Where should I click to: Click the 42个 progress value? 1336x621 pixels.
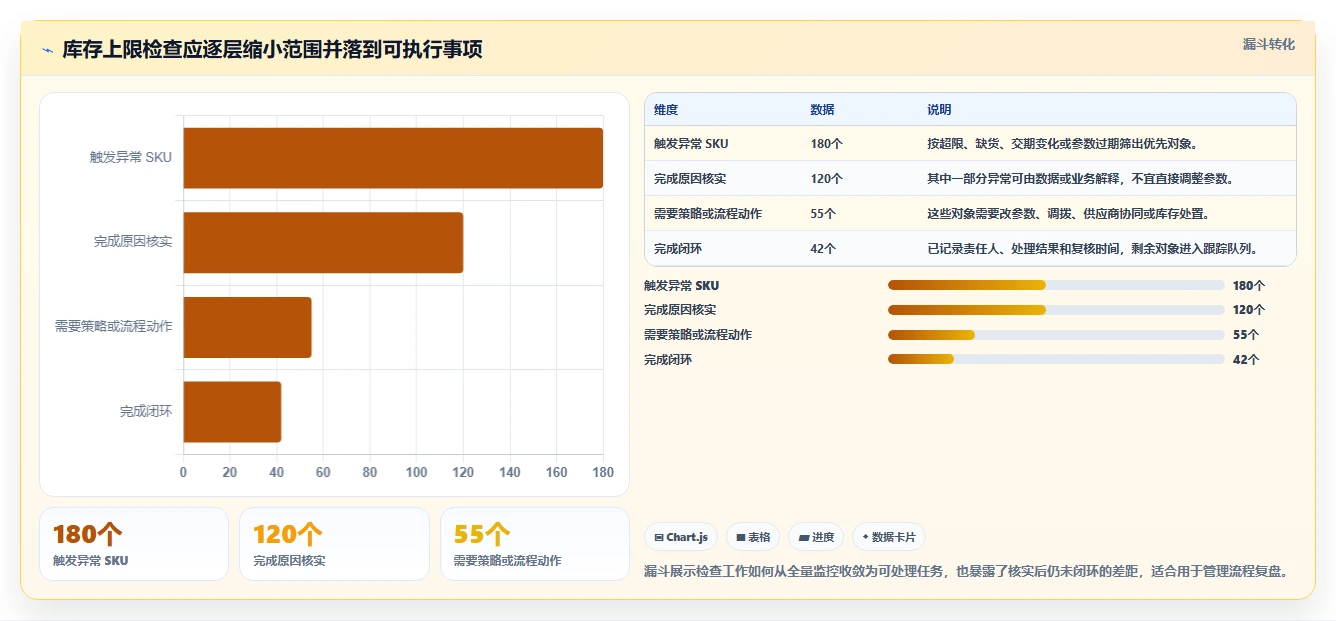1246,359
